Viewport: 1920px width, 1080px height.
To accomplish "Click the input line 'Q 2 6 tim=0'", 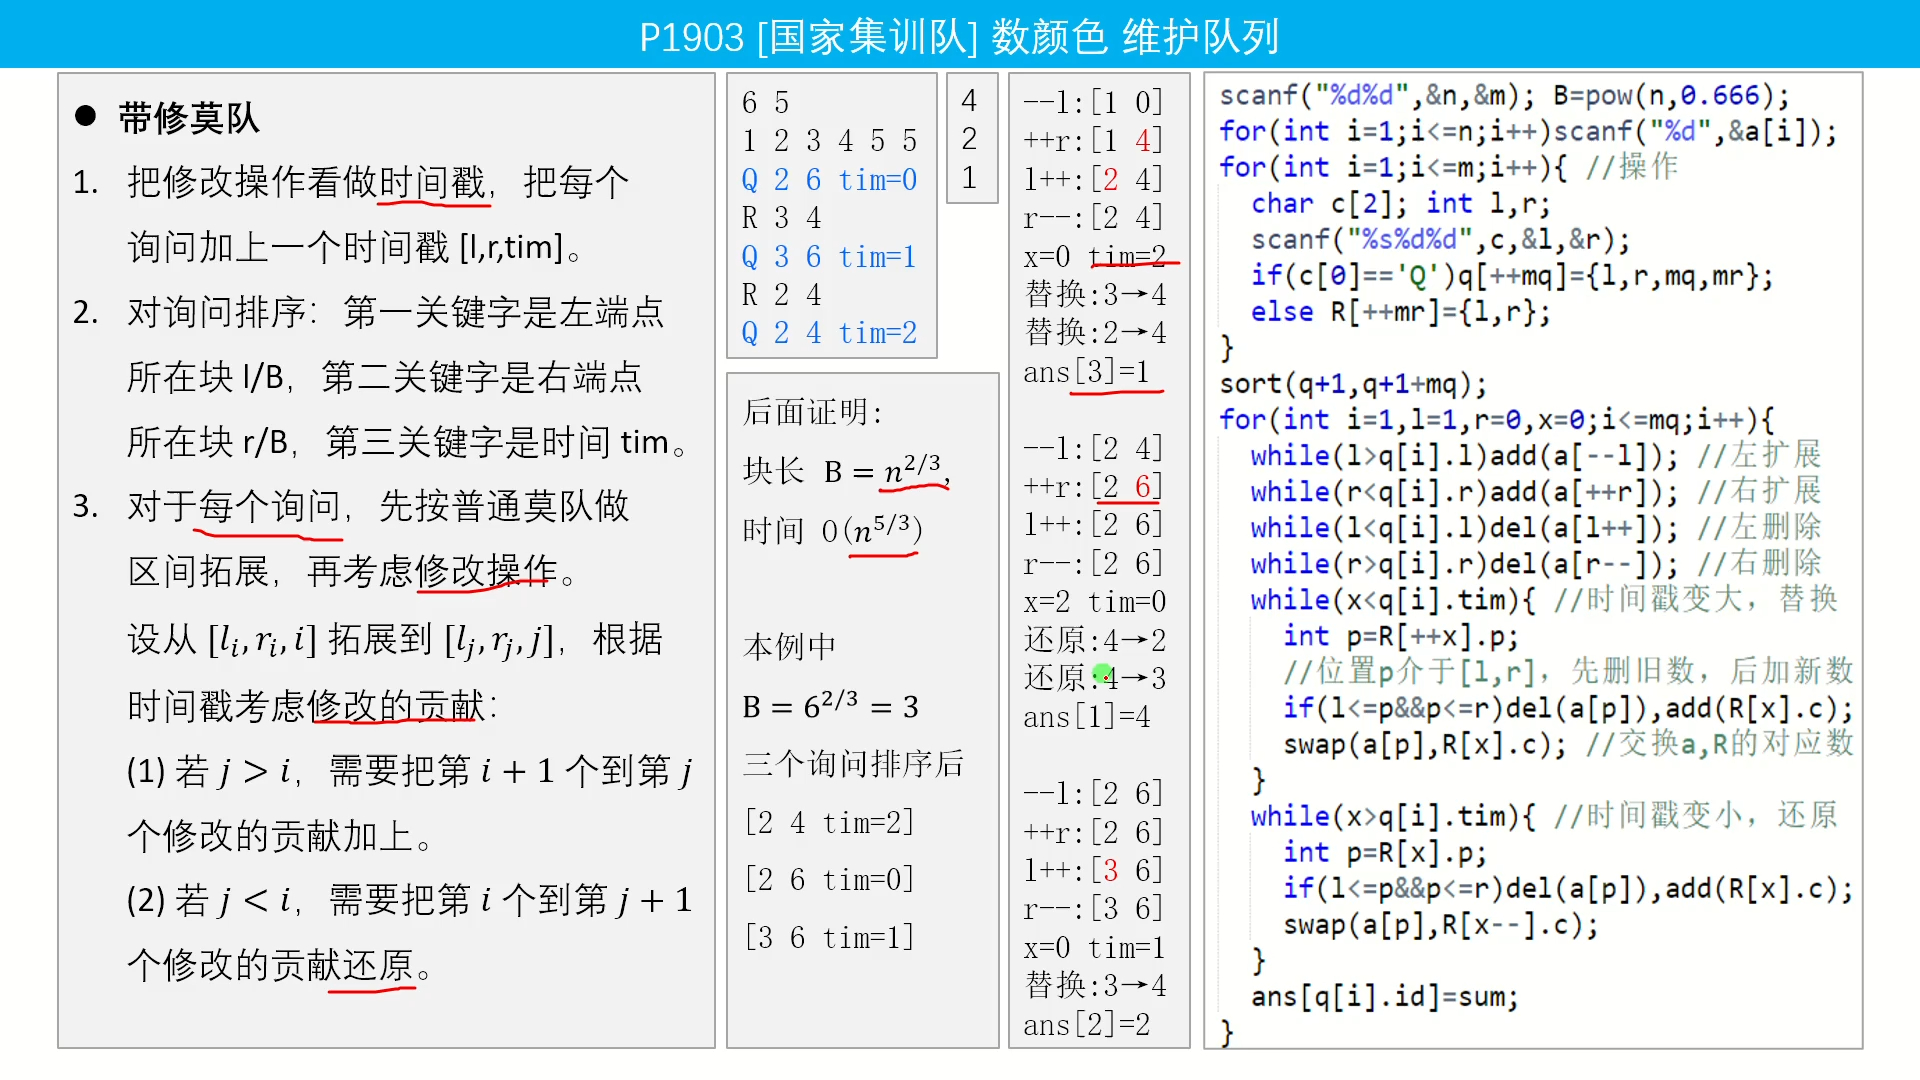I will 829,179.
